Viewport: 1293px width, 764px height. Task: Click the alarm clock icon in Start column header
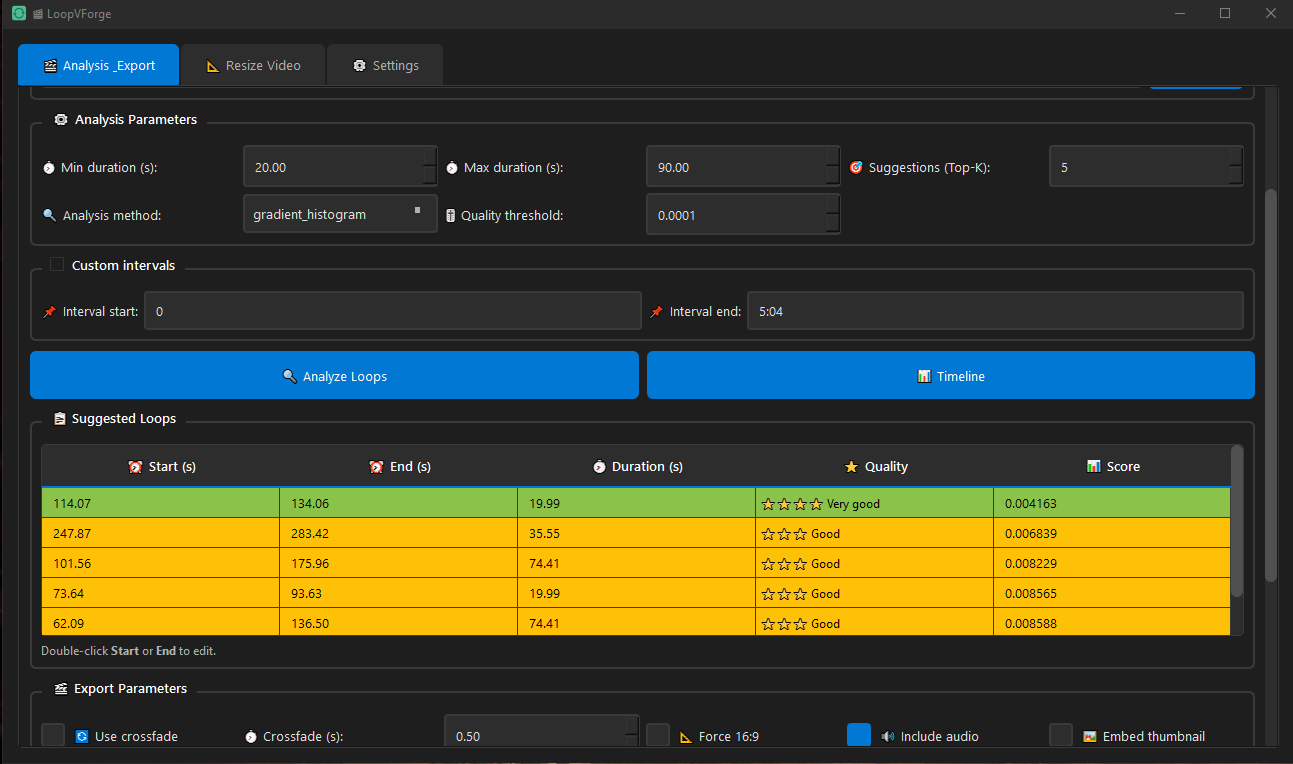pos(135,467)
